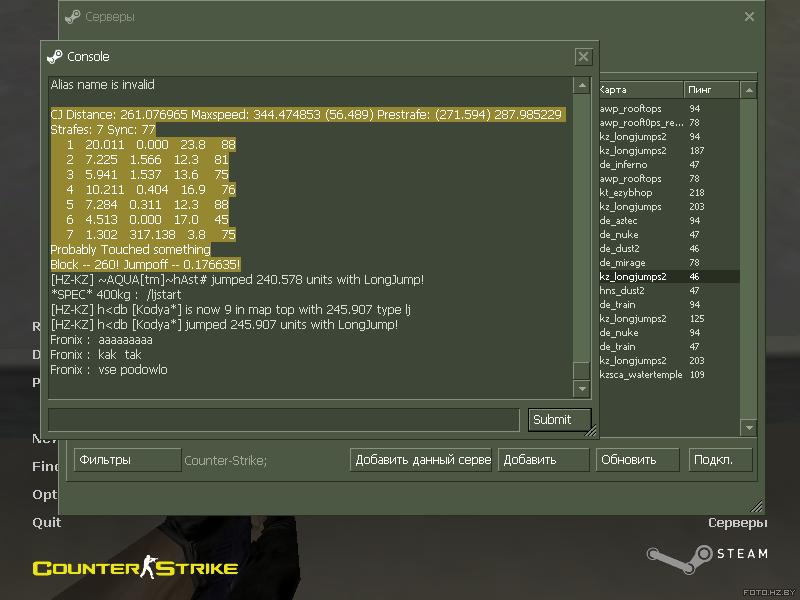
Task: Select Quit in the main menu
Action: tap(46, 522)
